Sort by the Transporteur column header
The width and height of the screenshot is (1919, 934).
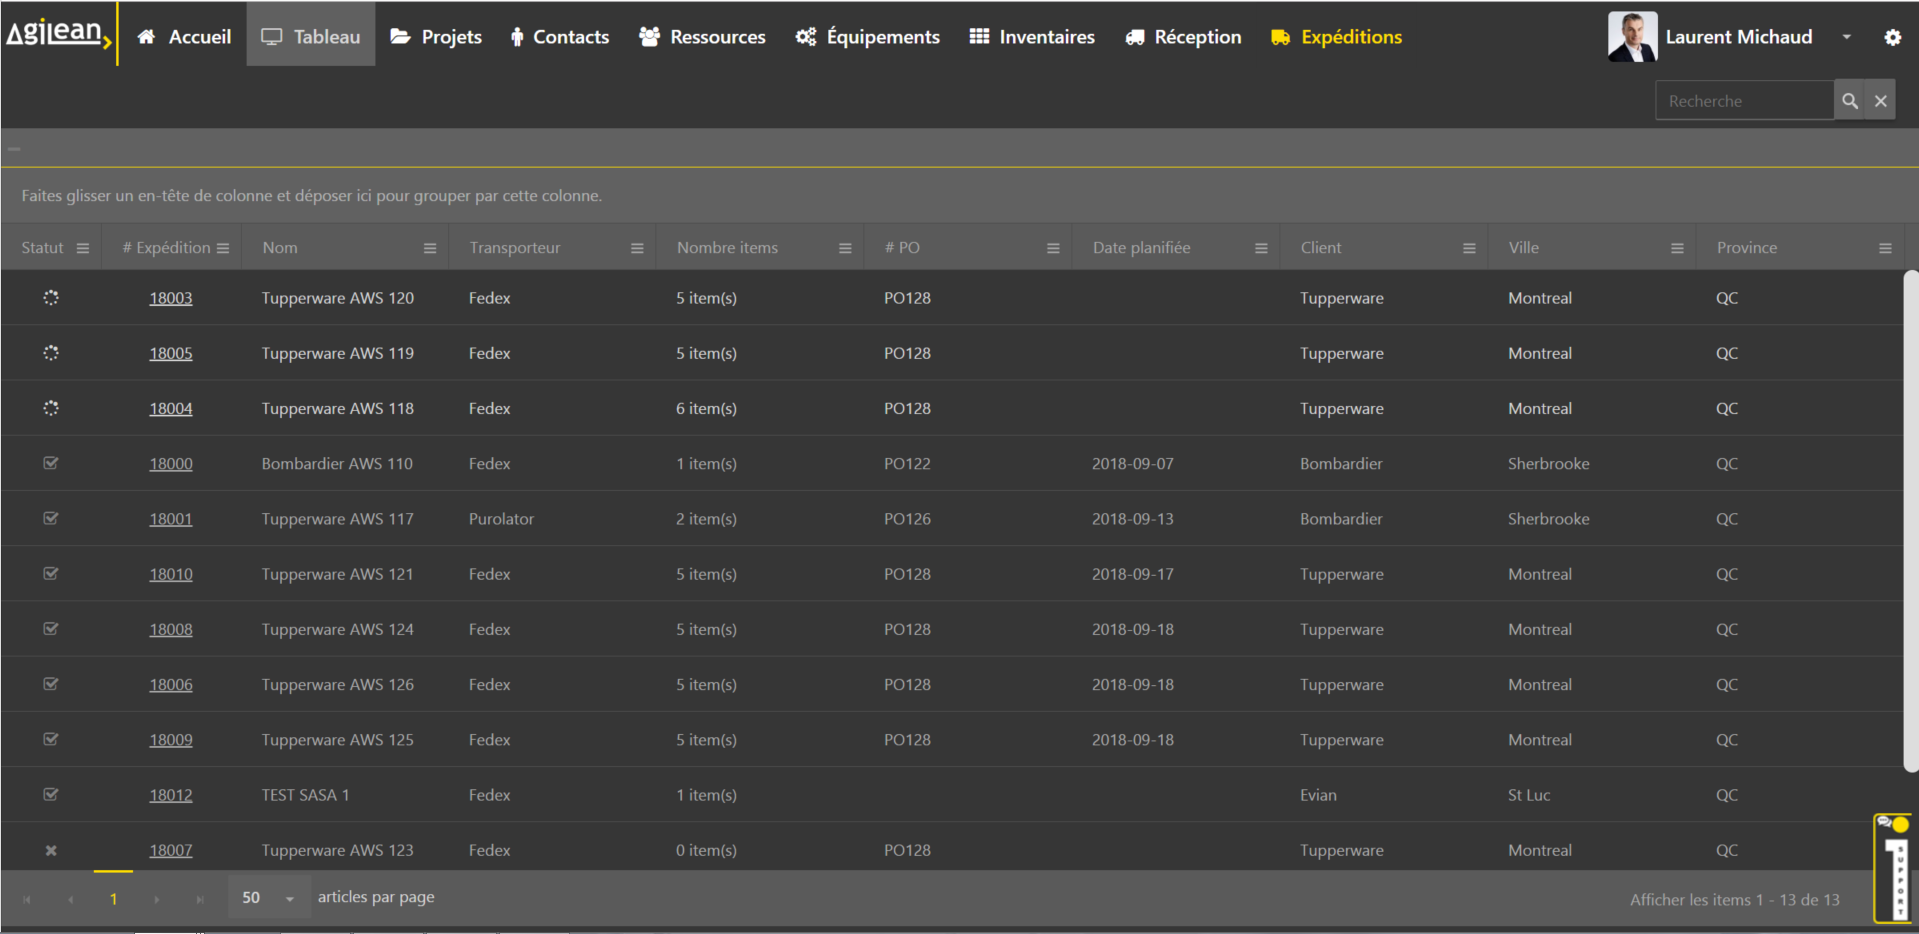pos(515,248)
